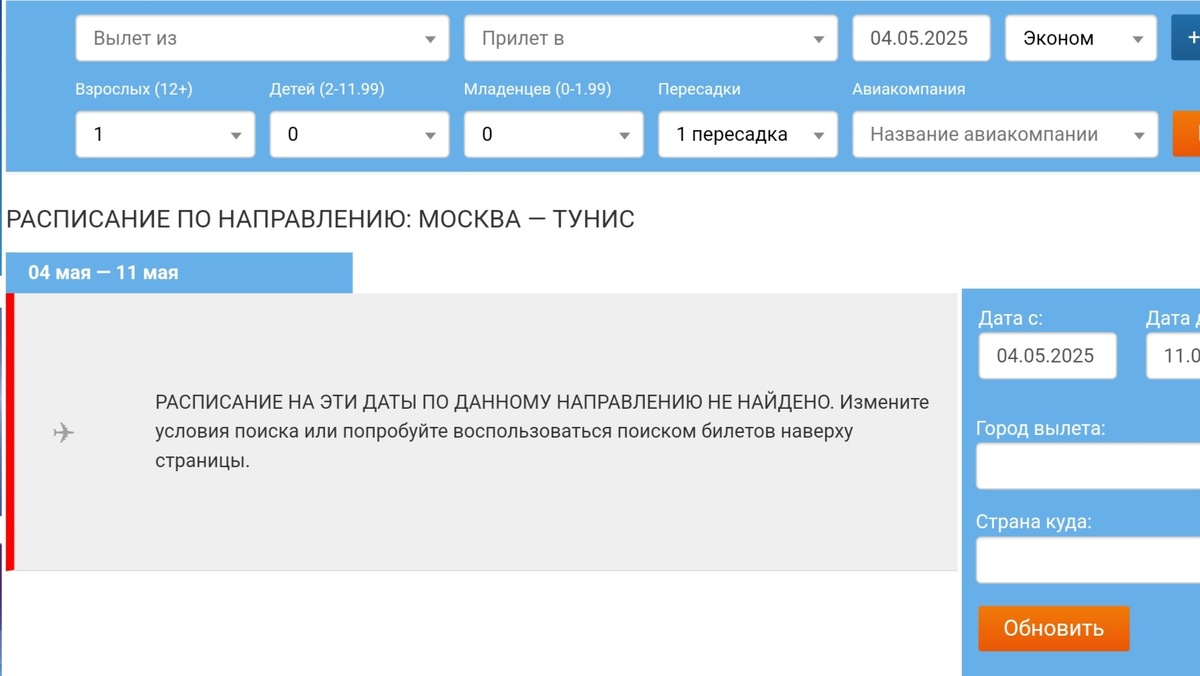Open the 'Прилет в' arrival city dropdown
1200x676 pixels.
(650, 38)
